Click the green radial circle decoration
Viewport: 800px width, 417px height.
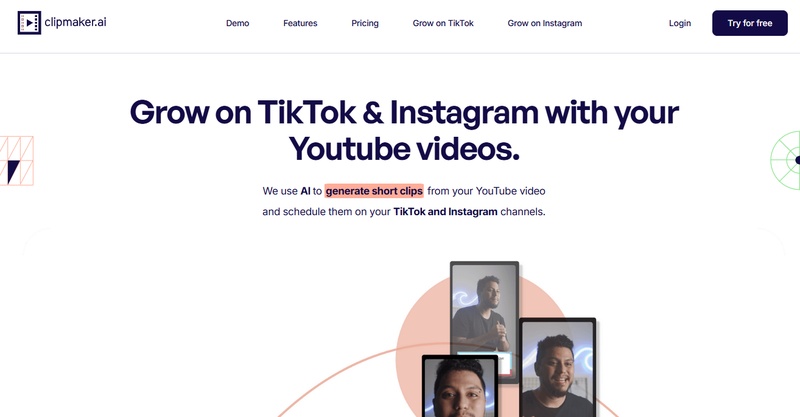coord(785,160)
